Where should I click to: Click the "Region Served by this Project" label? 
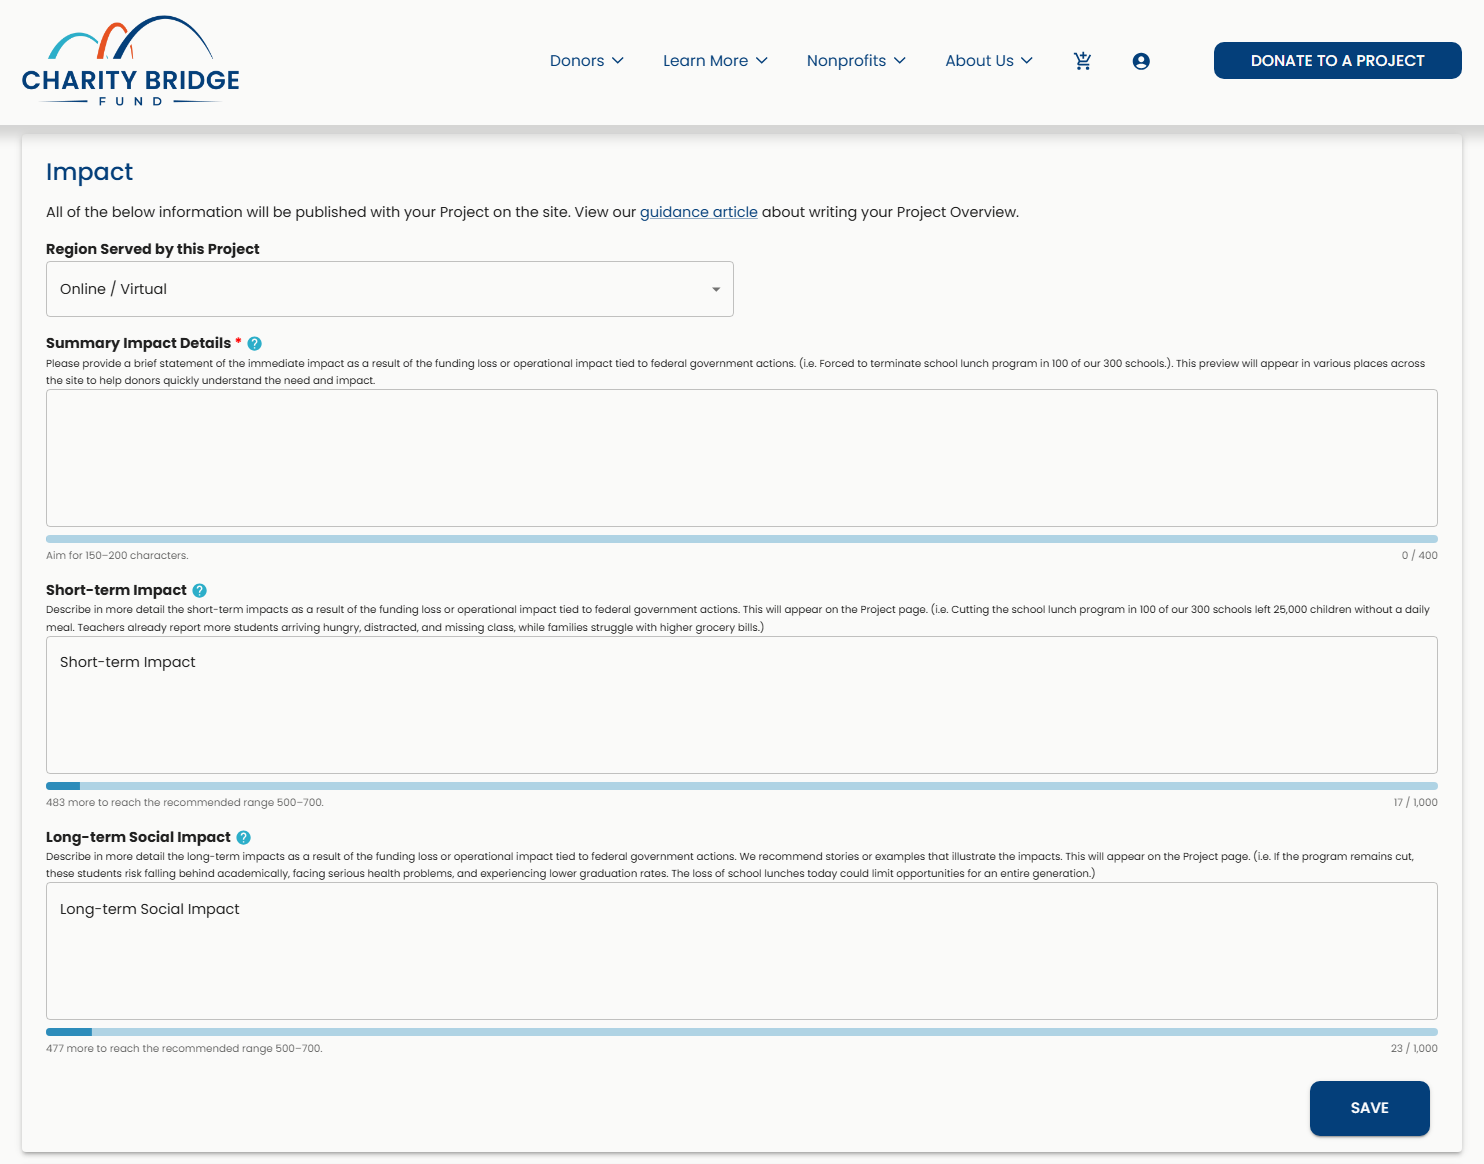pyautogui.click(x=153, y=249)
